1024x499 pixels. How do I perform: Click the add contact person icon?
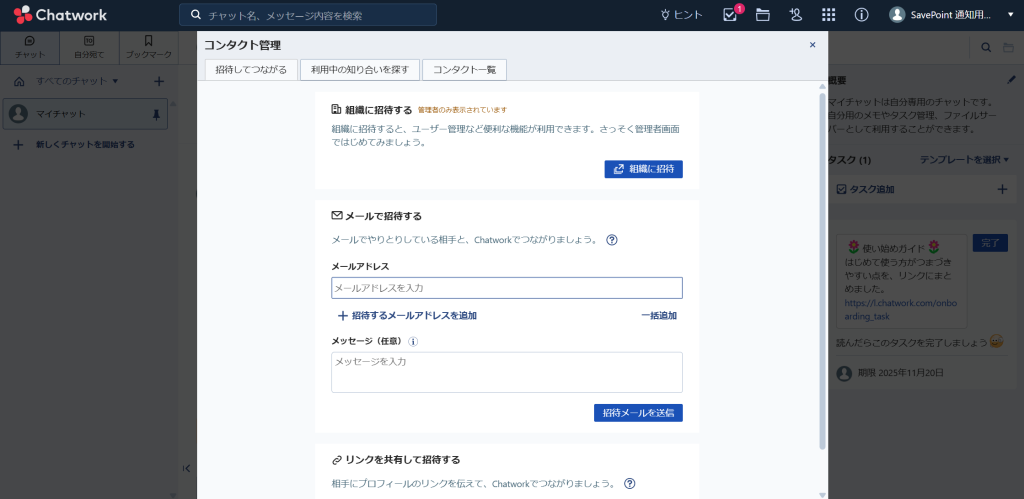coord(795,15)
